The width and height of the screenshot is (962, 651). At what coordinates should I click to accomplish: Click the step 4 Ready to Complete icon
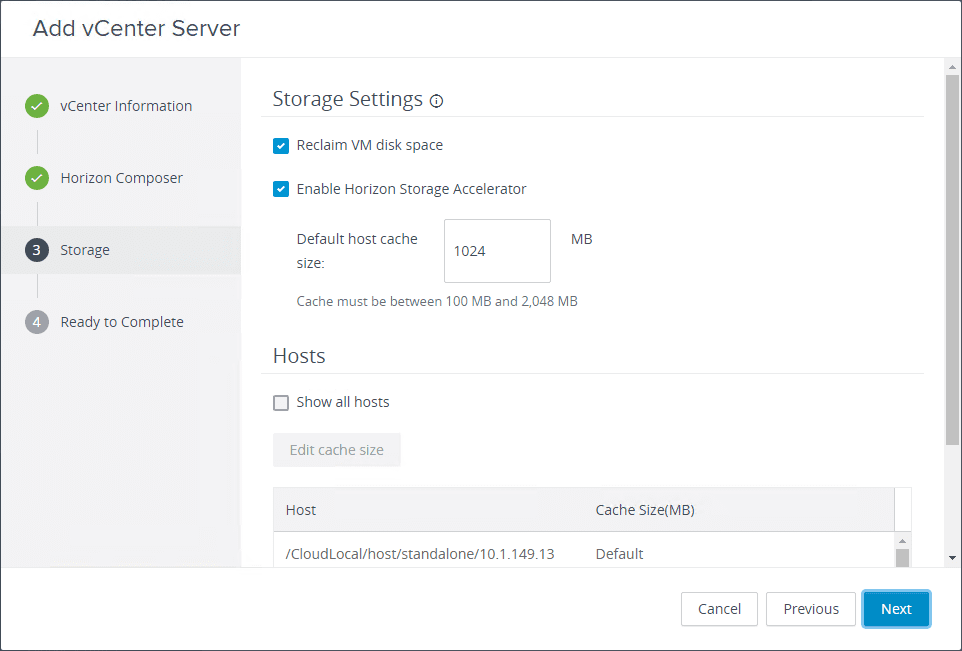[37, 322]
